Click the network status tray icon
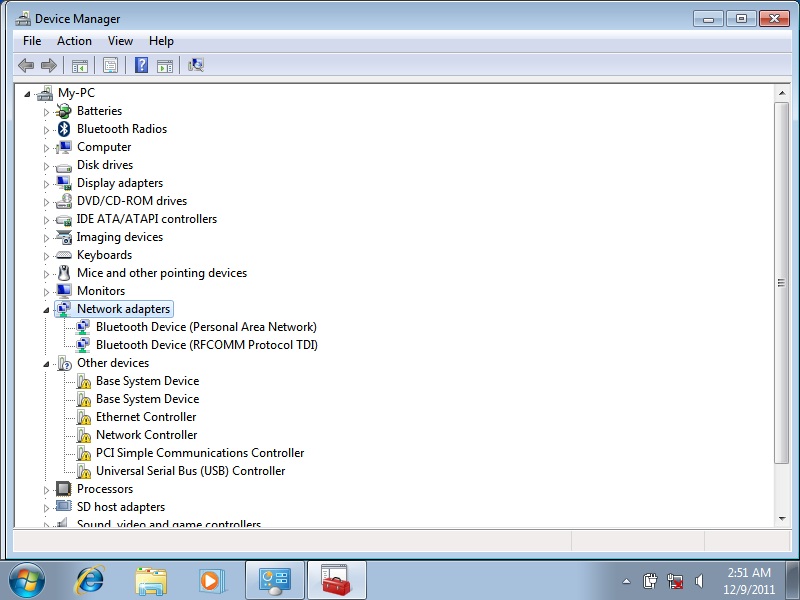Screen dimensions: 800x600 coord(675,581)
